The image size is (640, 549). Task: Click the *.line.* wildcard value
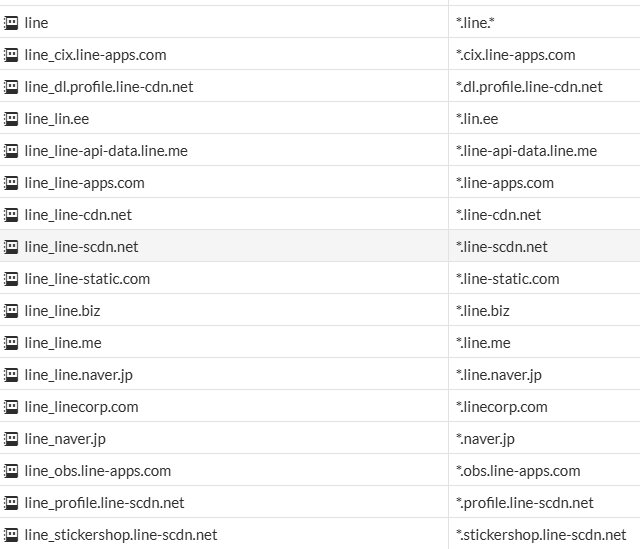(475, 23)
